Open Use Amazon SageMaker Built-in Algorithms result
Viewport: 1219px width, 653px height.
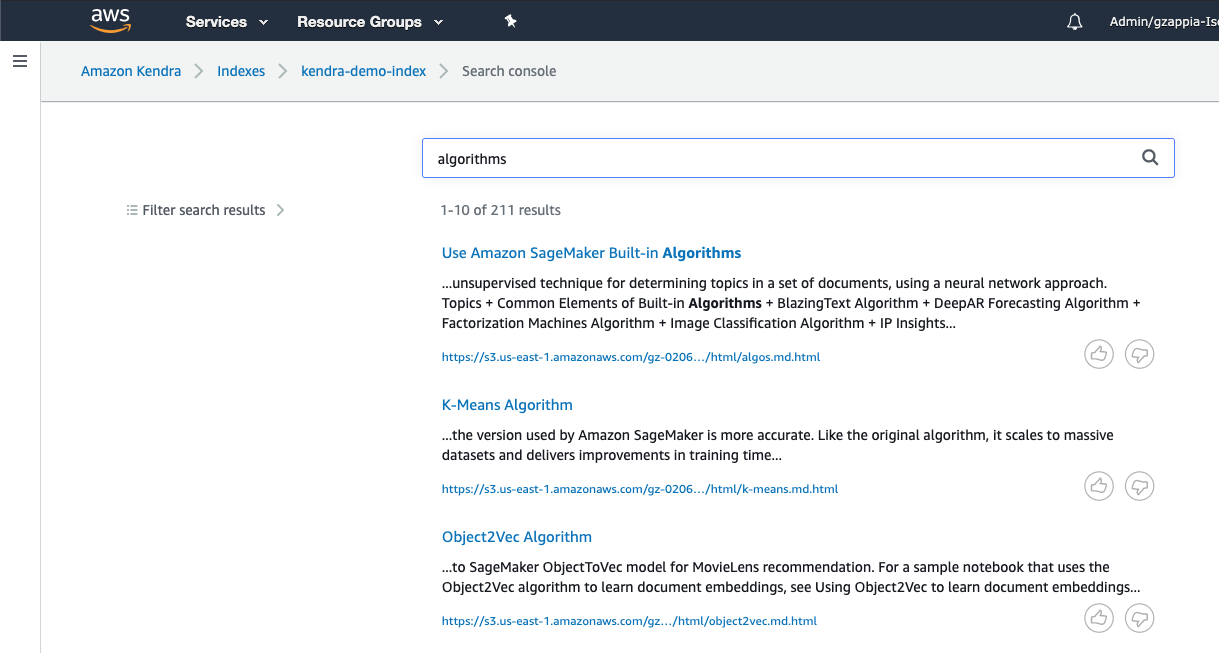(x=591, y=253)
